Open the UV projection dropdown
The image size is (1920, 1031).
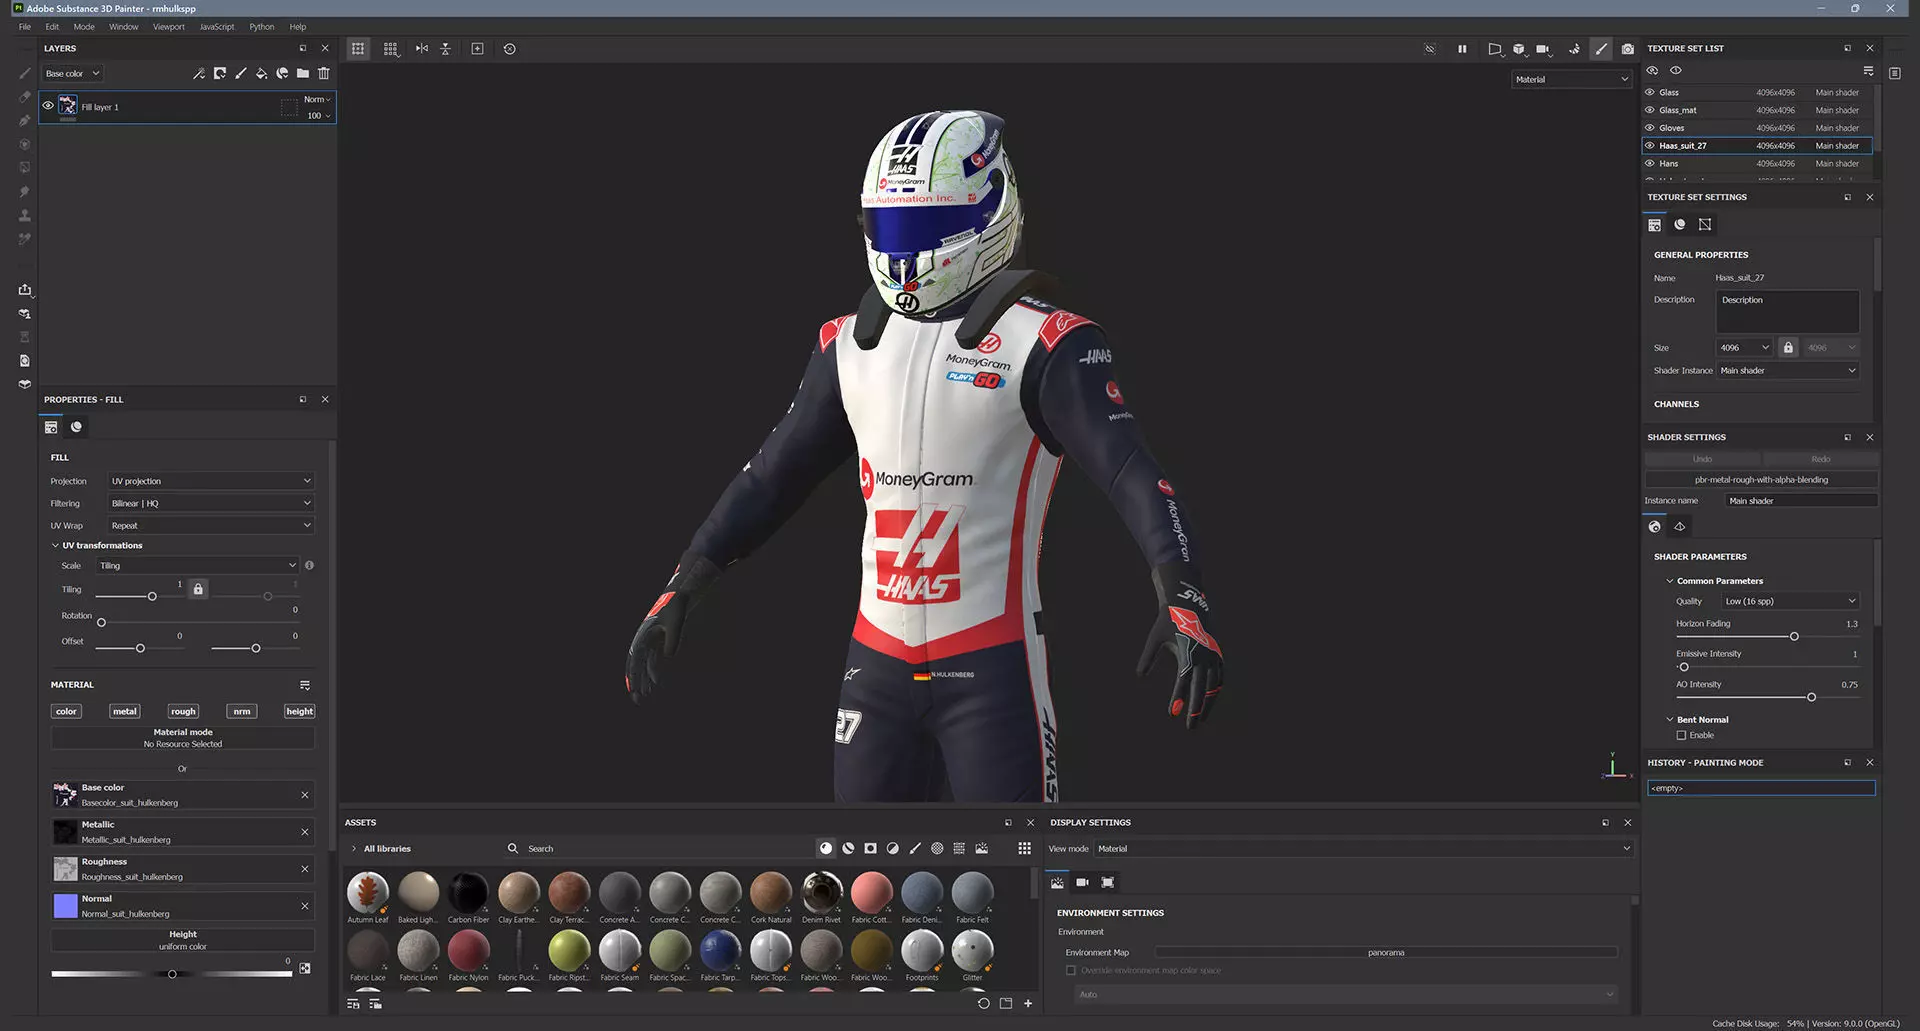211,481
